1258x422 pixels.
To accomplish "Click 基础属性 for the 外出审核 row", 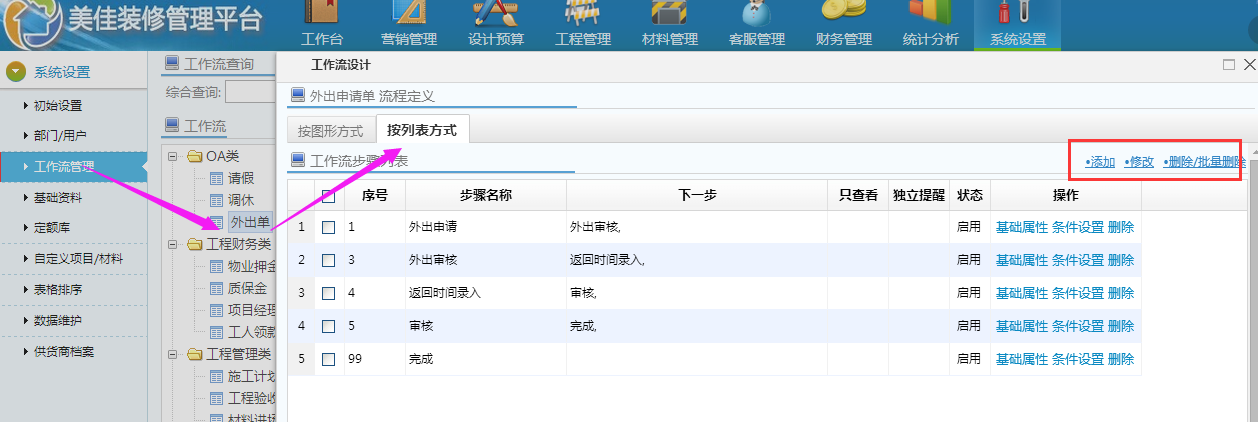I will click(x=1021, y=260).
